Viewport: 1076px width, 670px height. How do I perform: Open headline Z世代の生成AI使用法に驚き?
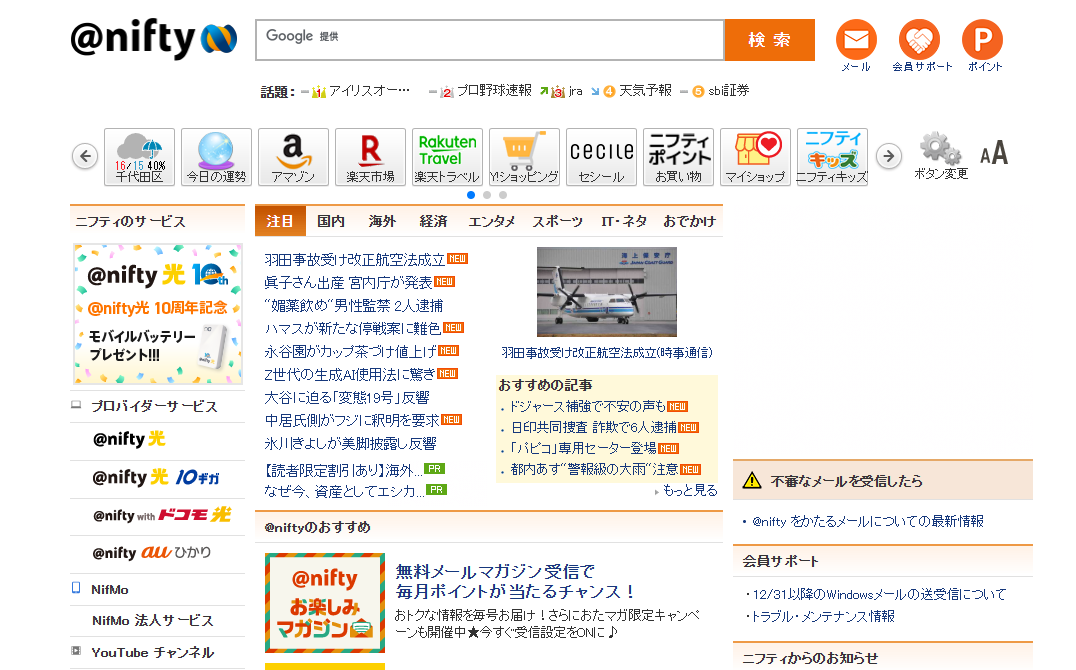[350, 374]
